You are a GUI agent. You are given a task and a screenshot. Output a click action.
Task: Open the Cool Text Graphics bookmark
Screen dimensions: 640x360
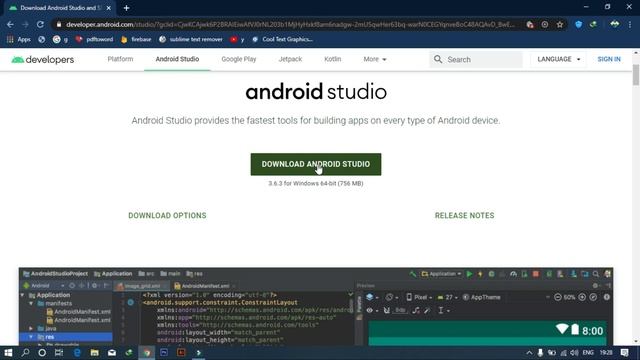pos(282,39)
